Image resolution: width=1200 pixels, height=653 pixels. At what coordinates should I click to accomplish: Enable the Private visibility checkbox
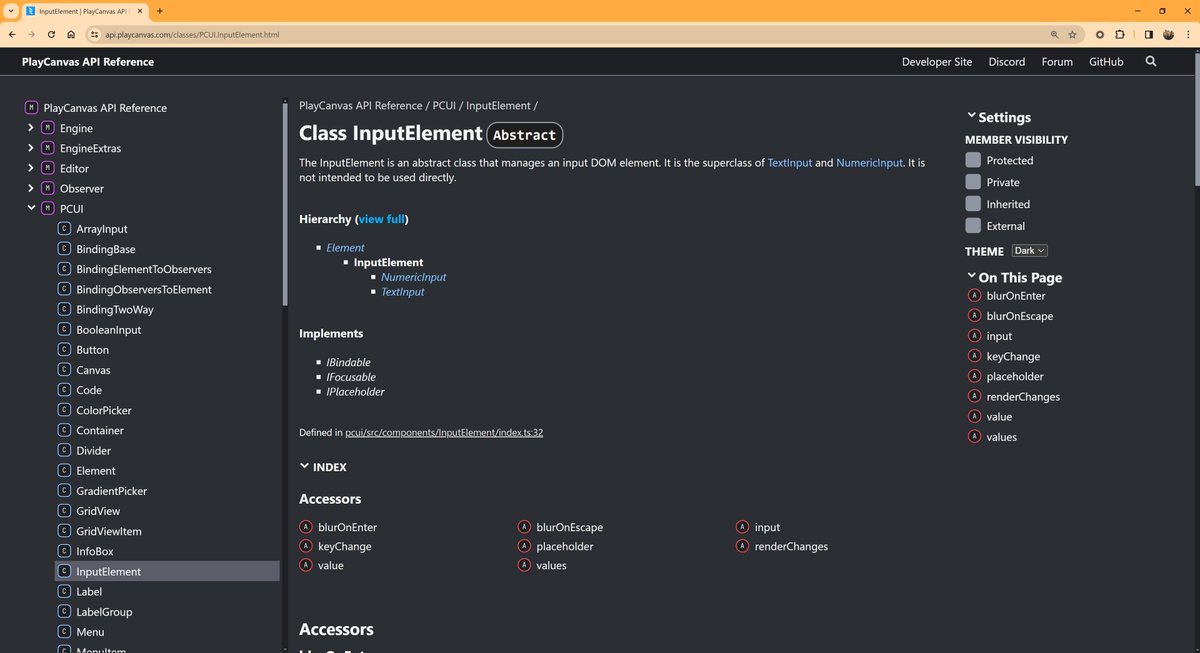click(973, 182)
